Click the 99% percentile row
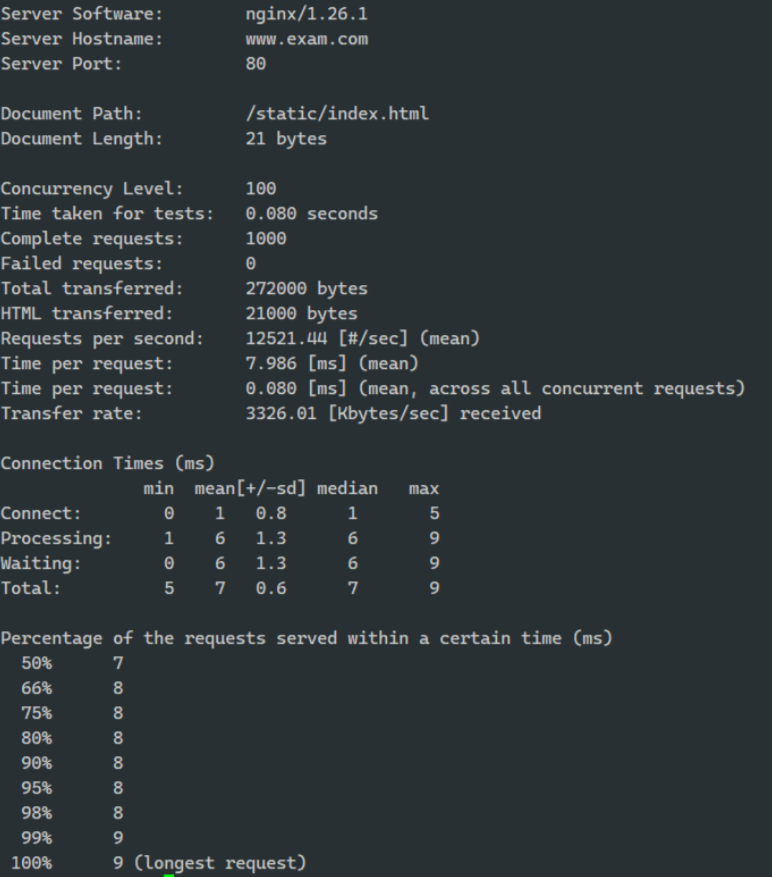Image resolution: width=772 pixels, height=877 pixels. 72,838
